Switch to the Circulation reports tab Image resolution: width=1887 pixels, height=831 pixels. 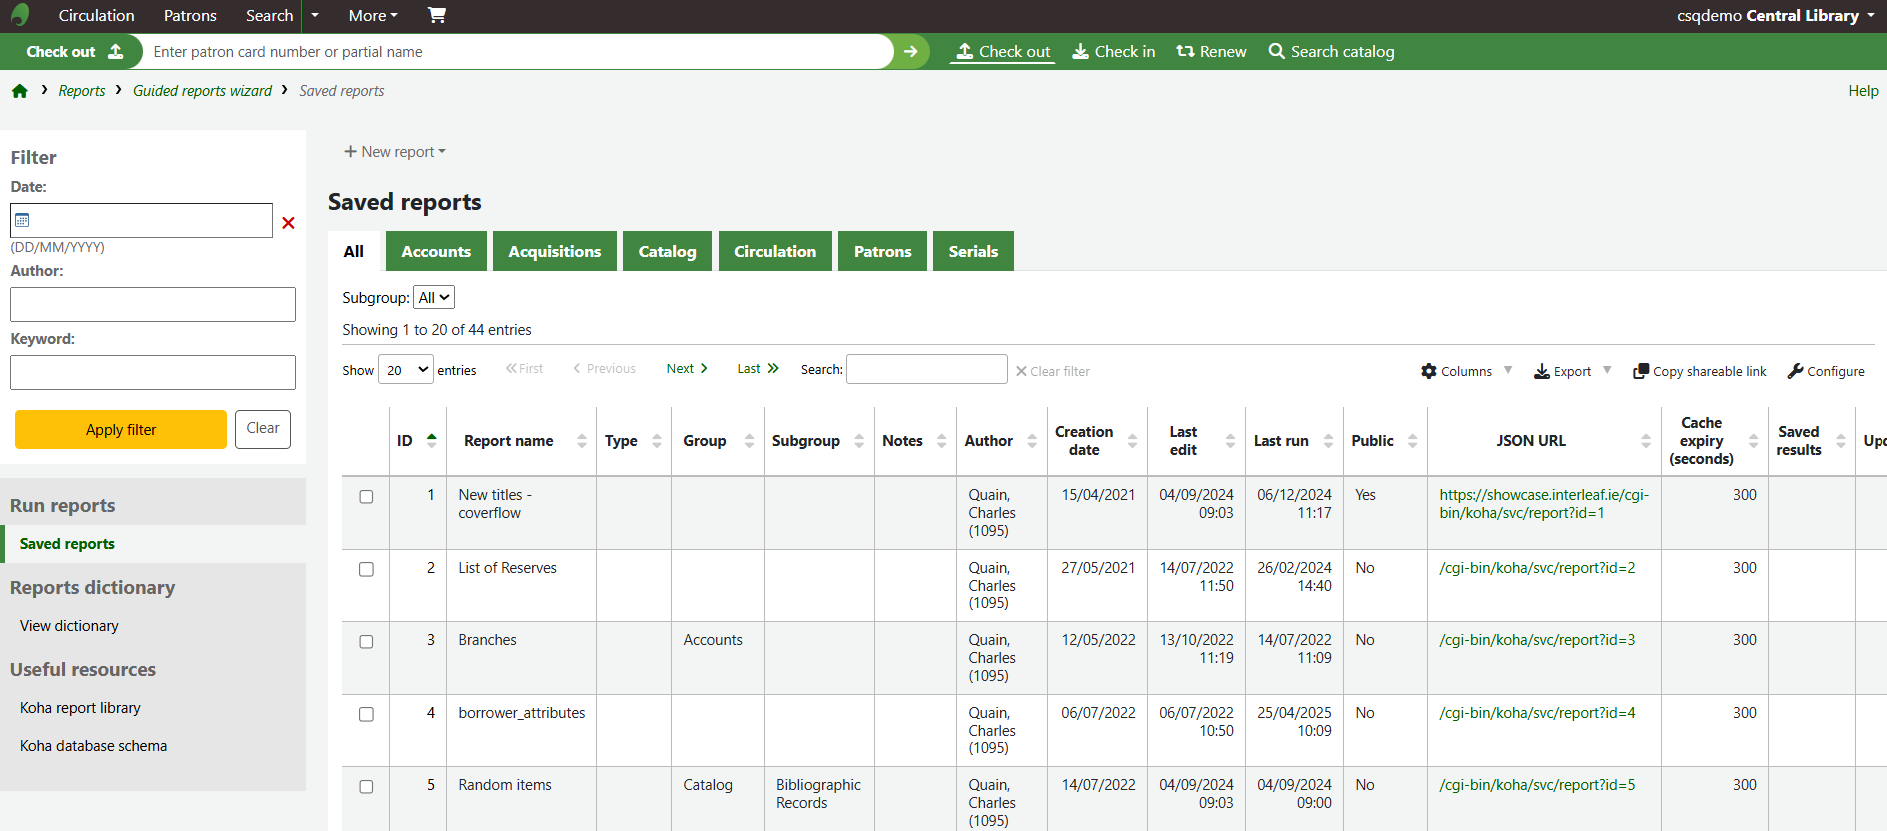[x=774, y=252]
